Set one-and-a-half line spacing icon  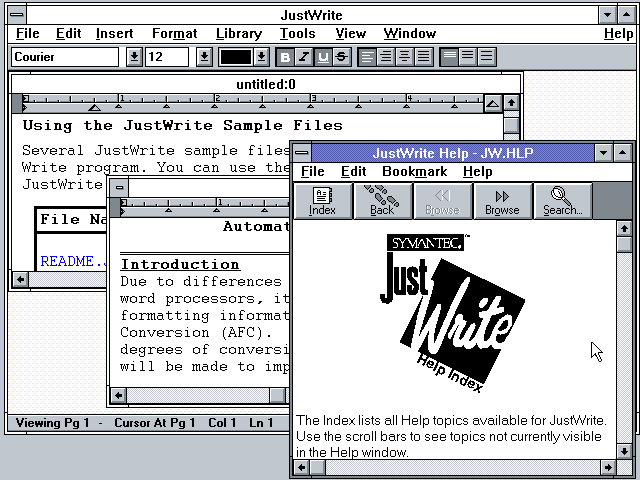pyautogui.click(x=468, y=57)
